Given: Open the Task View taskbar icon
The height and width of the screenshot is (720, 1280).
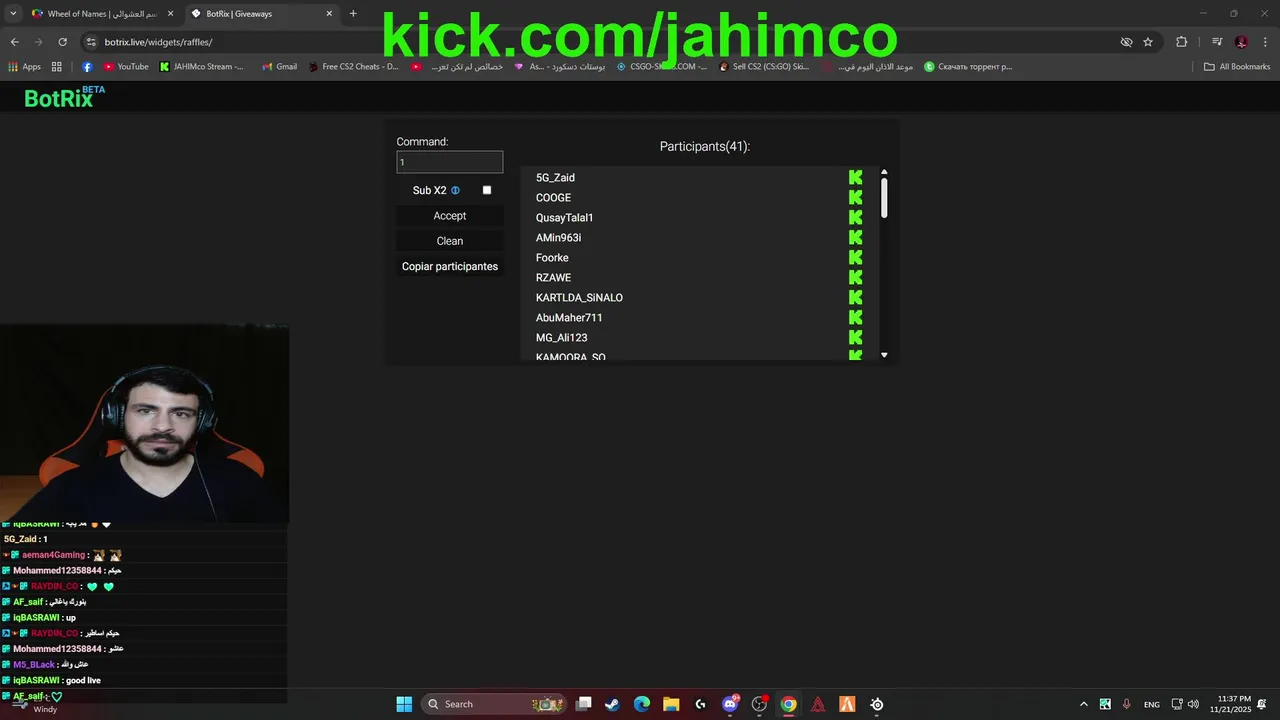Looking at the screenshot, I should click(584, 704).
